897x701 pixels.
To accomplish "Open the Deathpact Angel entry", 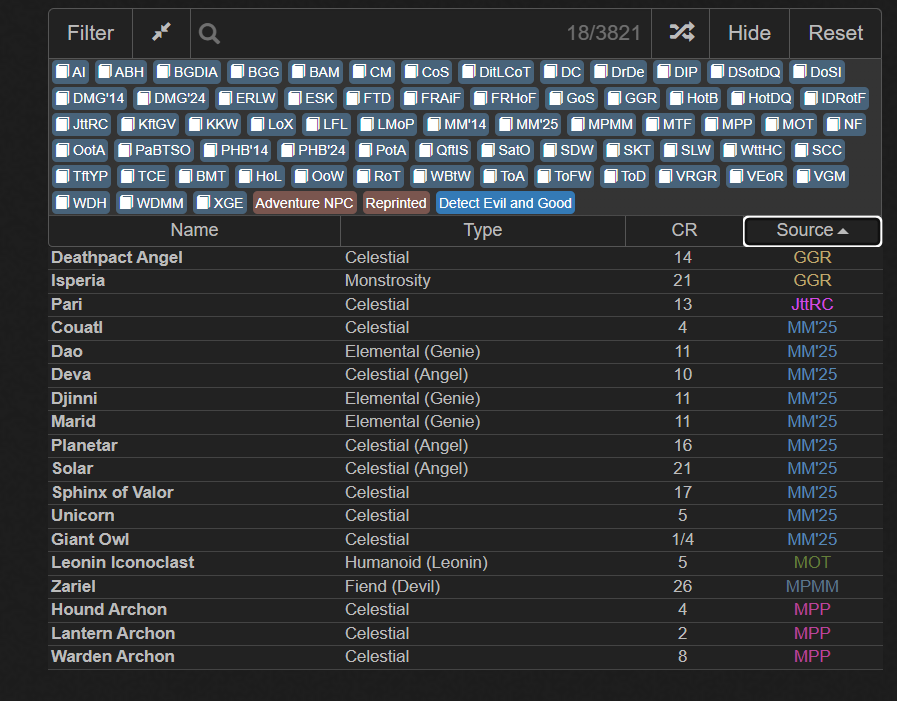I will point(465,258).
